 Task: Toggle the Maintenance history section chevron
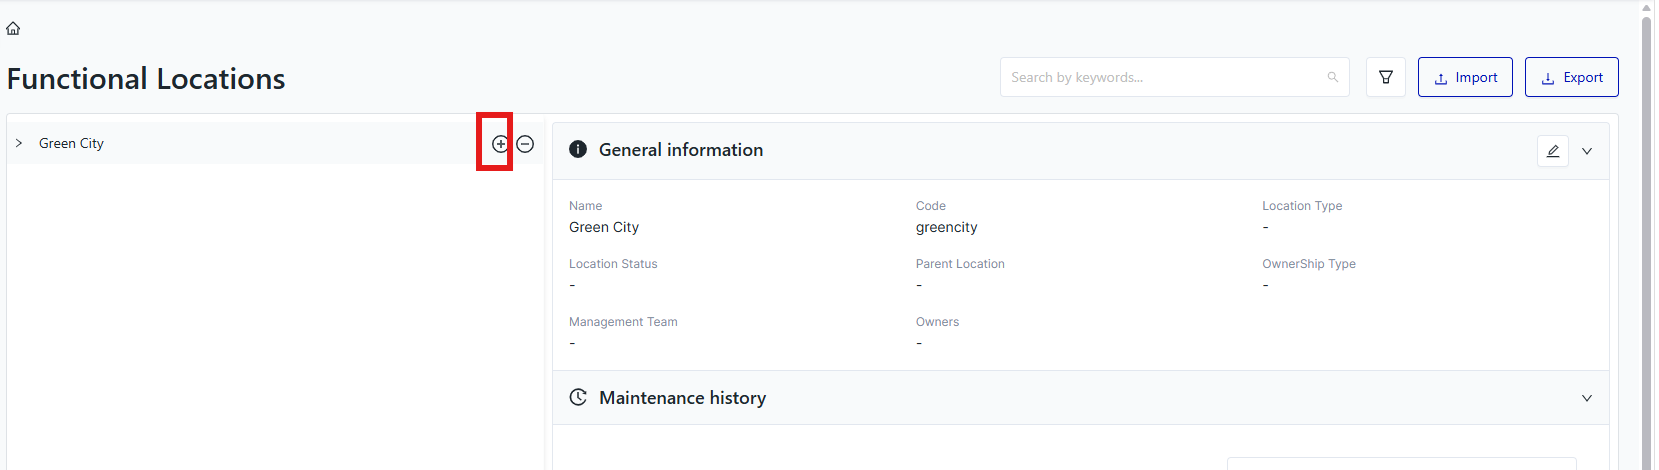click(1587, 398)
